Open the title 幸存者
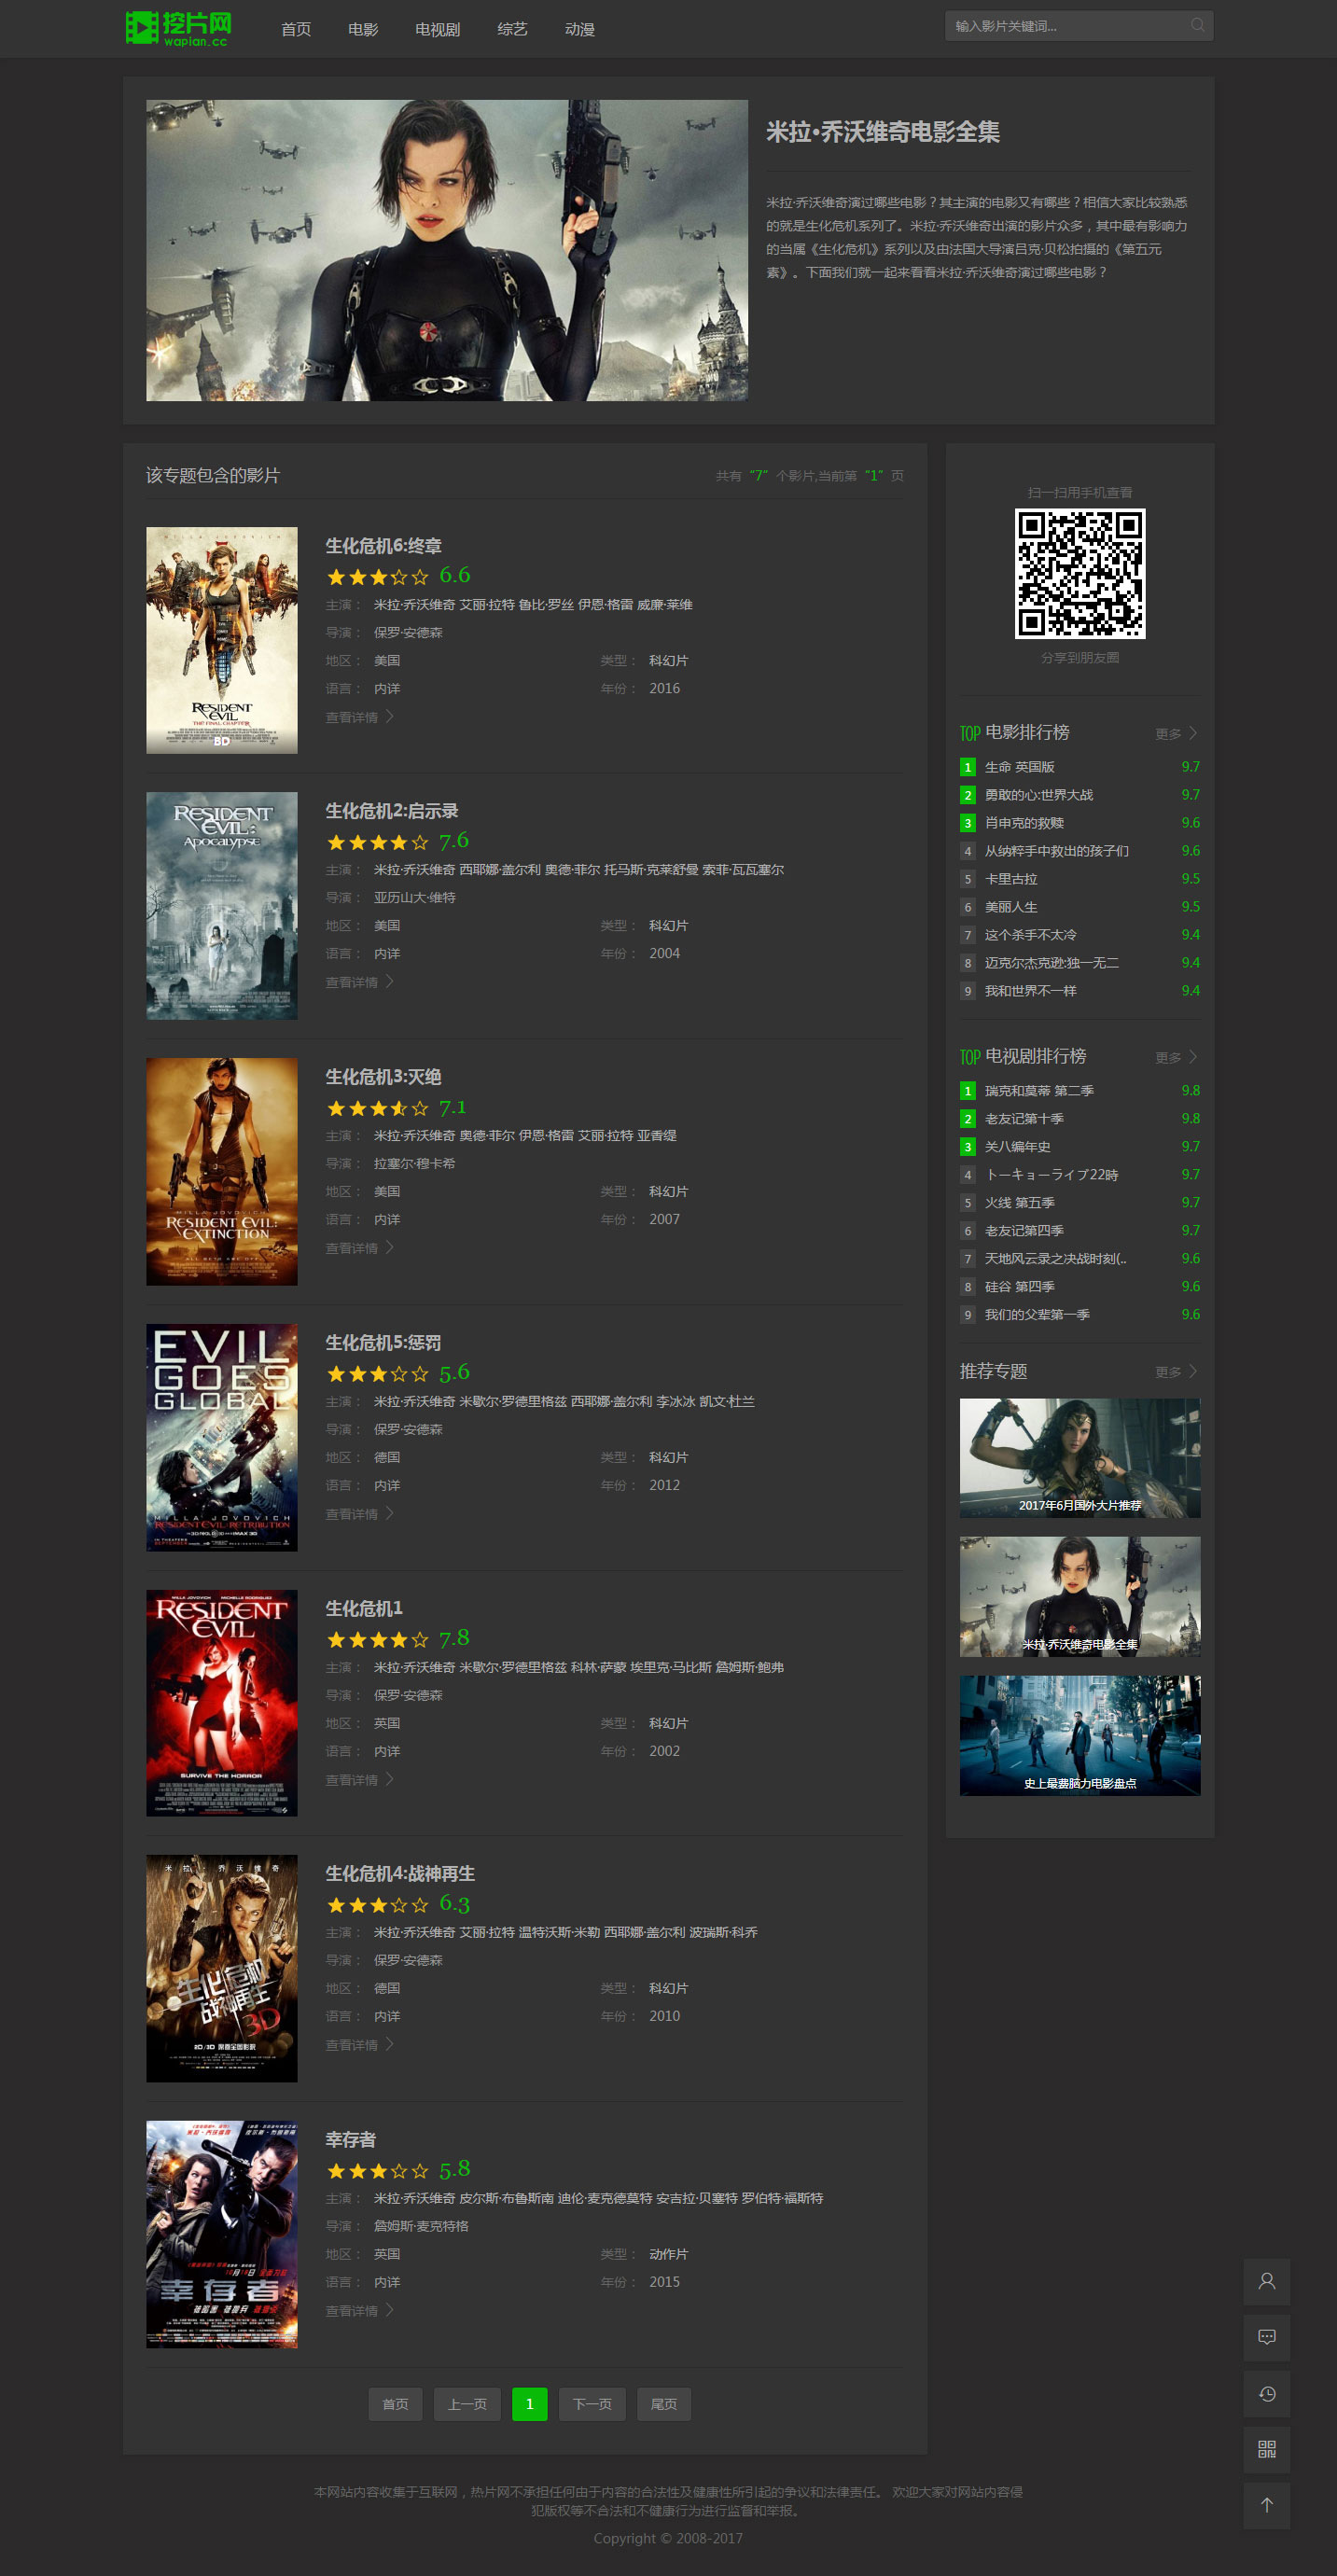 350,2140
